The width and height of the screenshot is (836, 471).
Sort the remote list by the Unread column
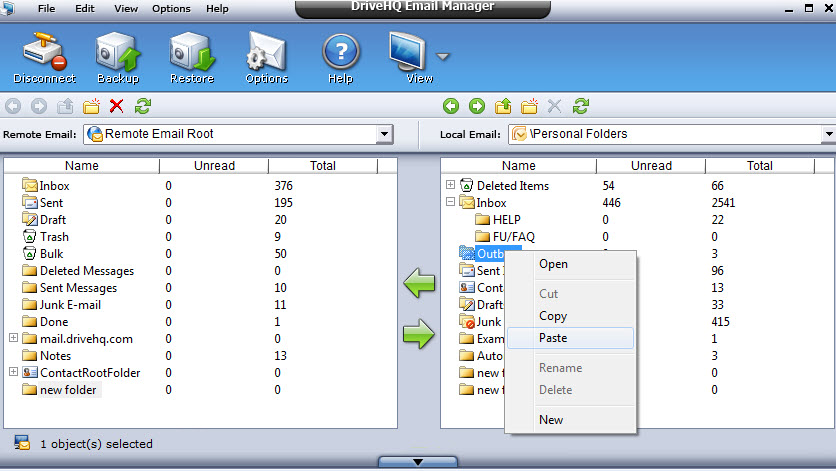pos(214,166)
